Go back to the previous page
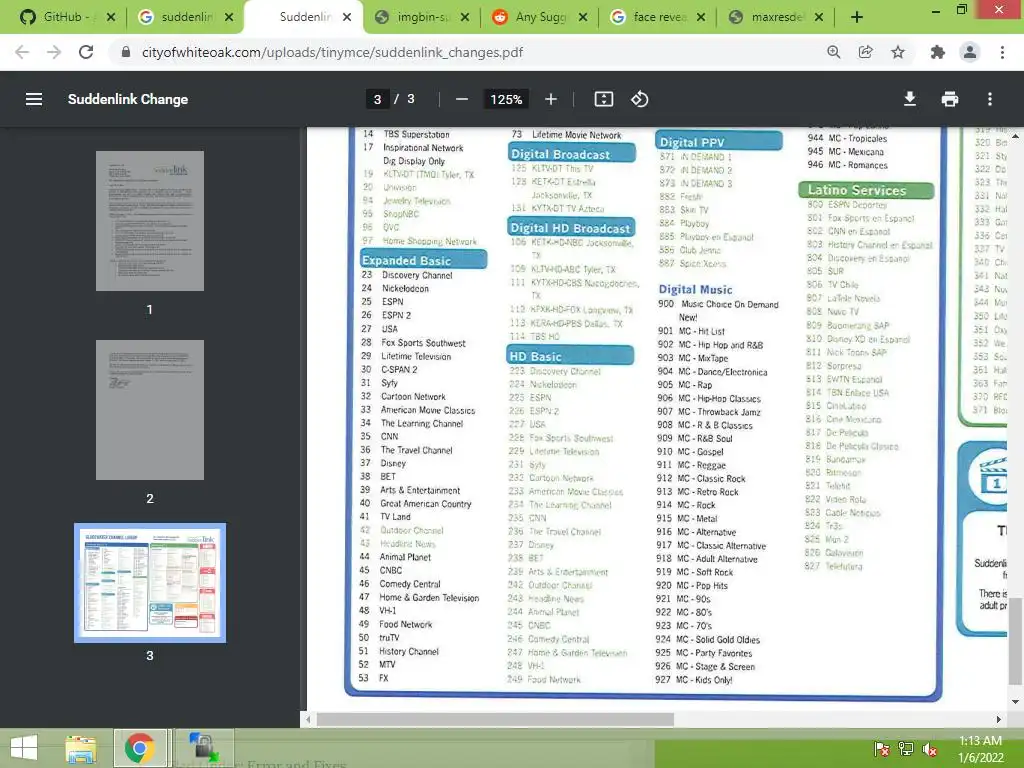 (x=22, y=52)
